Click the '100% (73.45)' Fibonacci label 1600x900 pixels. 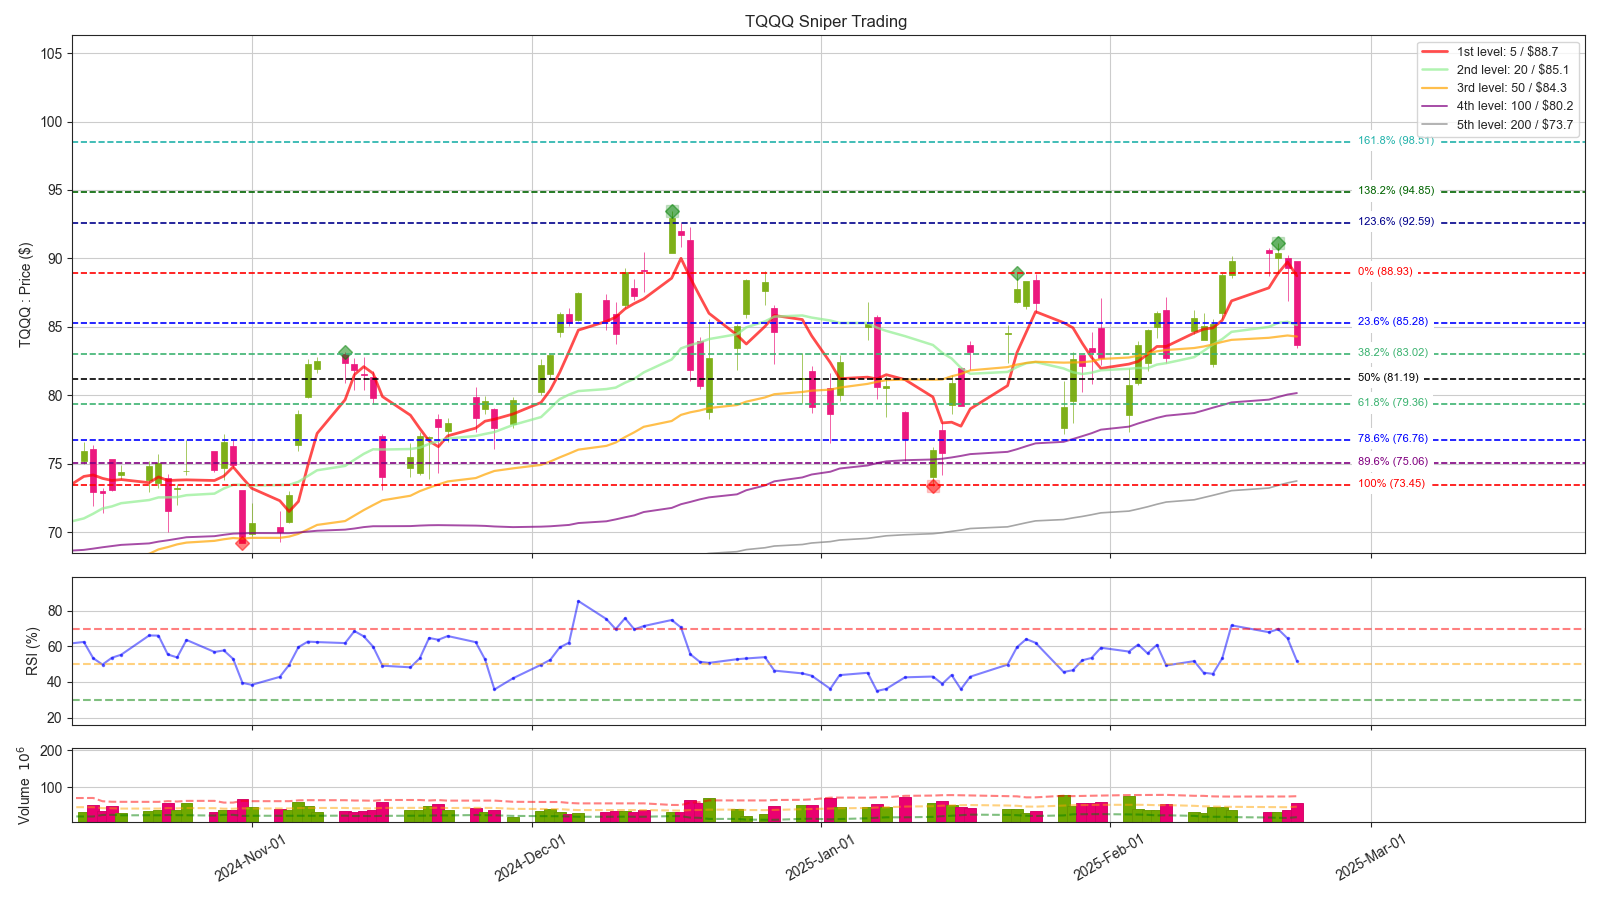pyautogui.click(x=1391, y=484)
